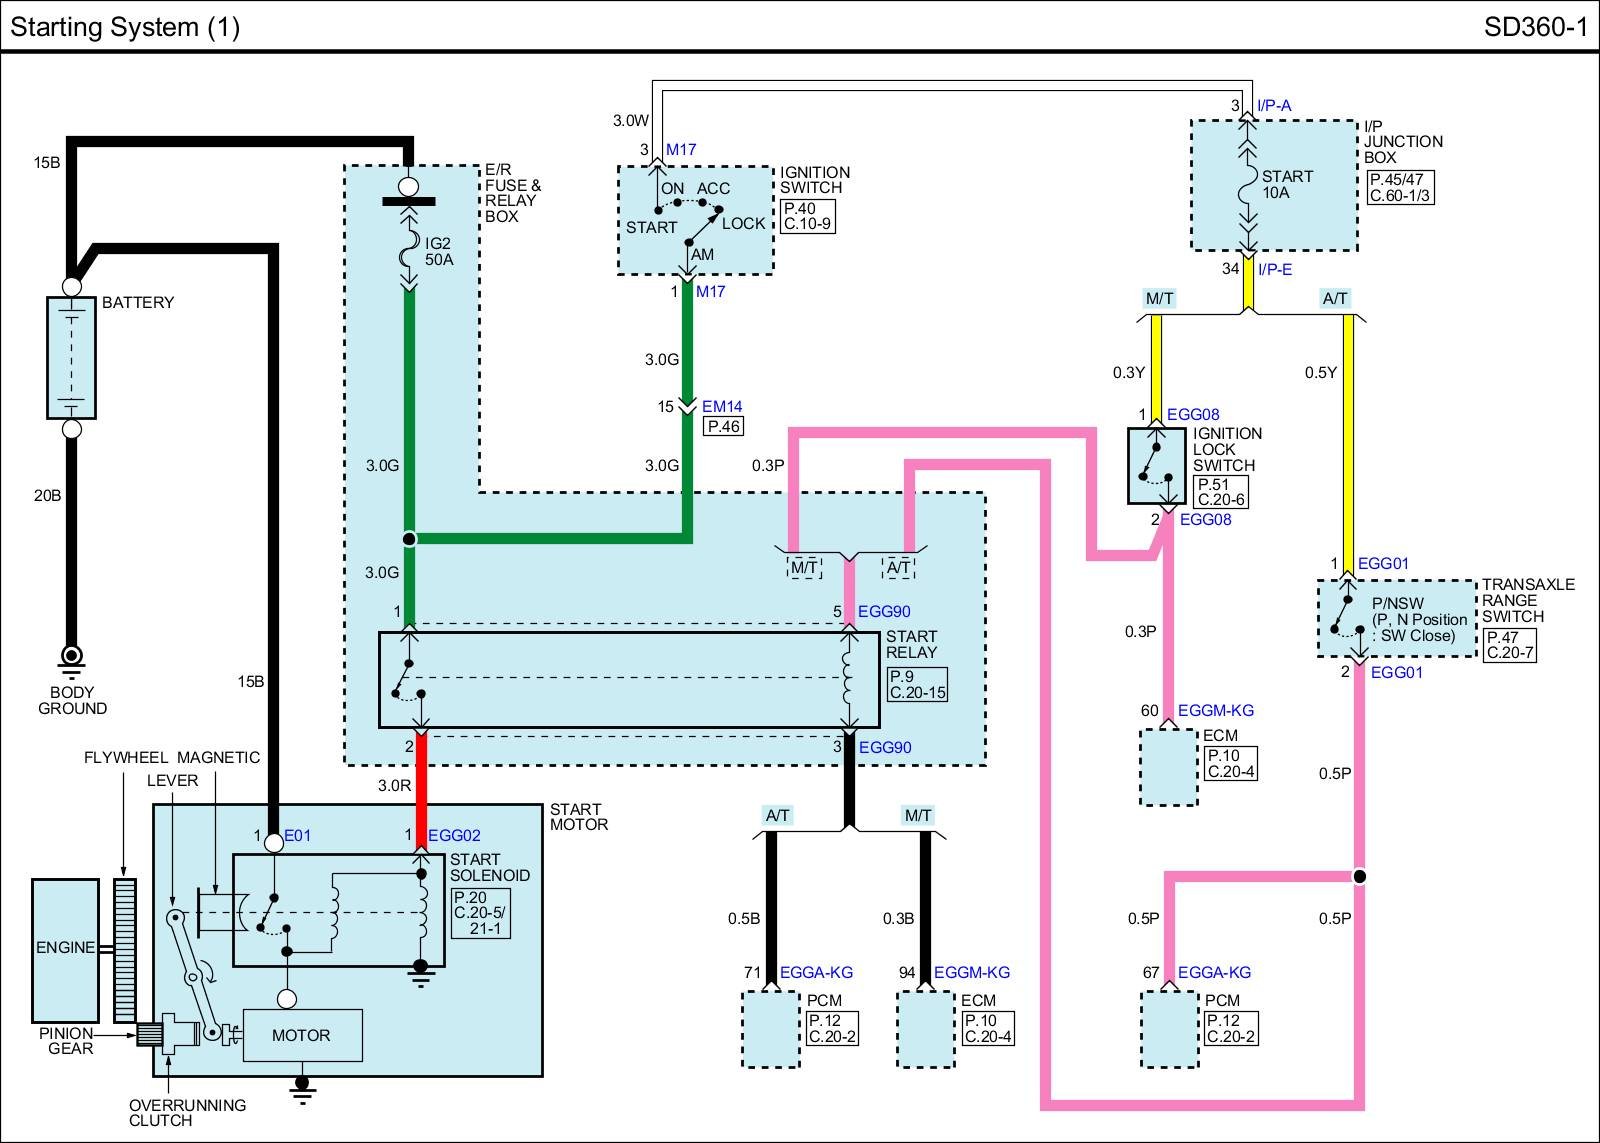Click the SD360-1 page code

pyautogui.click(x=1535, y=27)
